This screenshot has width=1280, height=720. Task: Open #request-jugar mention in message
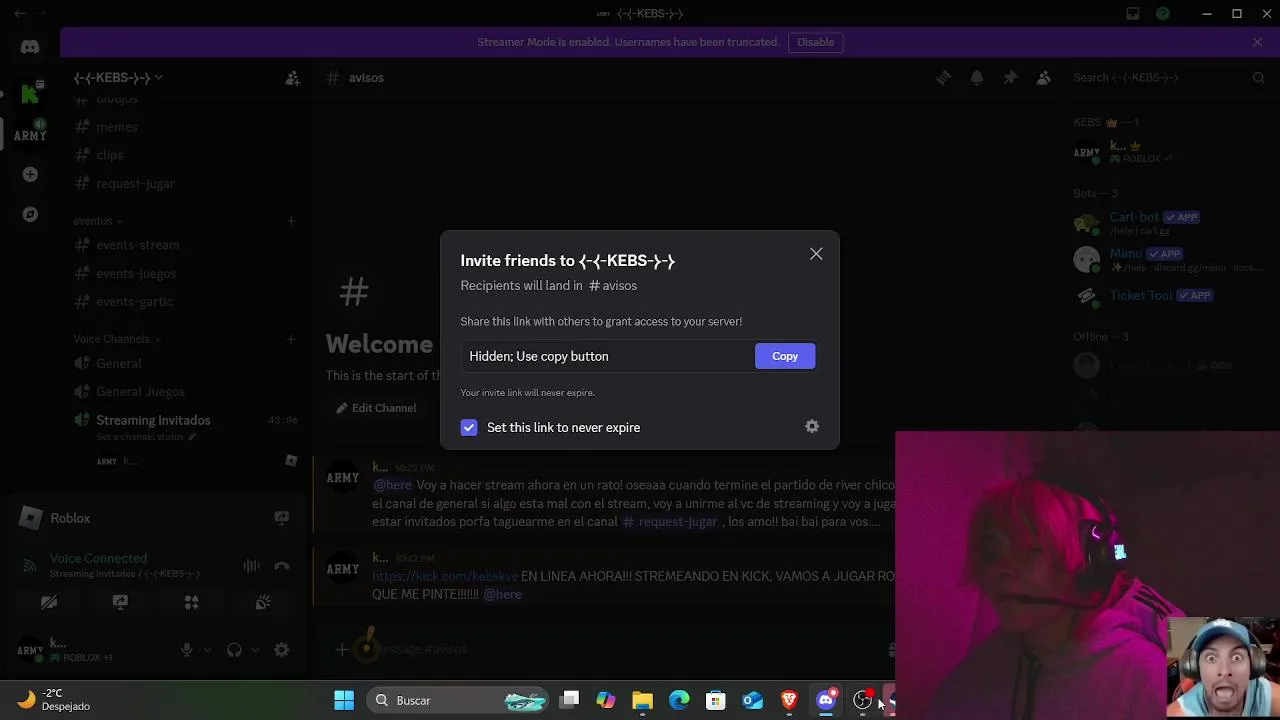pyautogui.click(x=670, y=521)
